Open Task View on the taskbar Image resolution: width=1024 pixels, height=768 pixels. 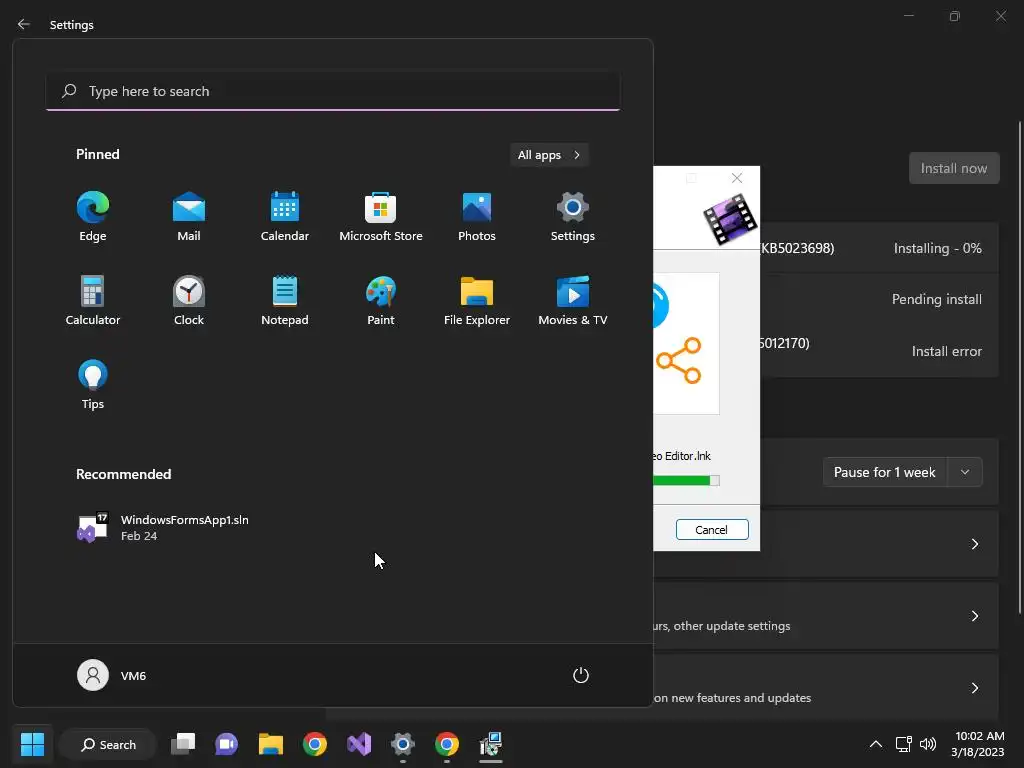tap(183, 744)
